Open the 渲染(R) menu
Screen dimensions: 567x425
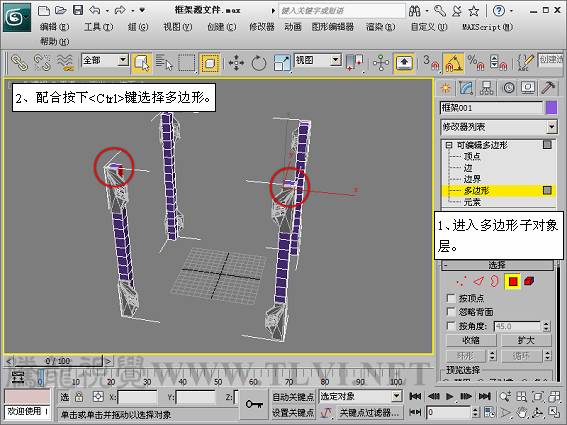pos(380,27)
